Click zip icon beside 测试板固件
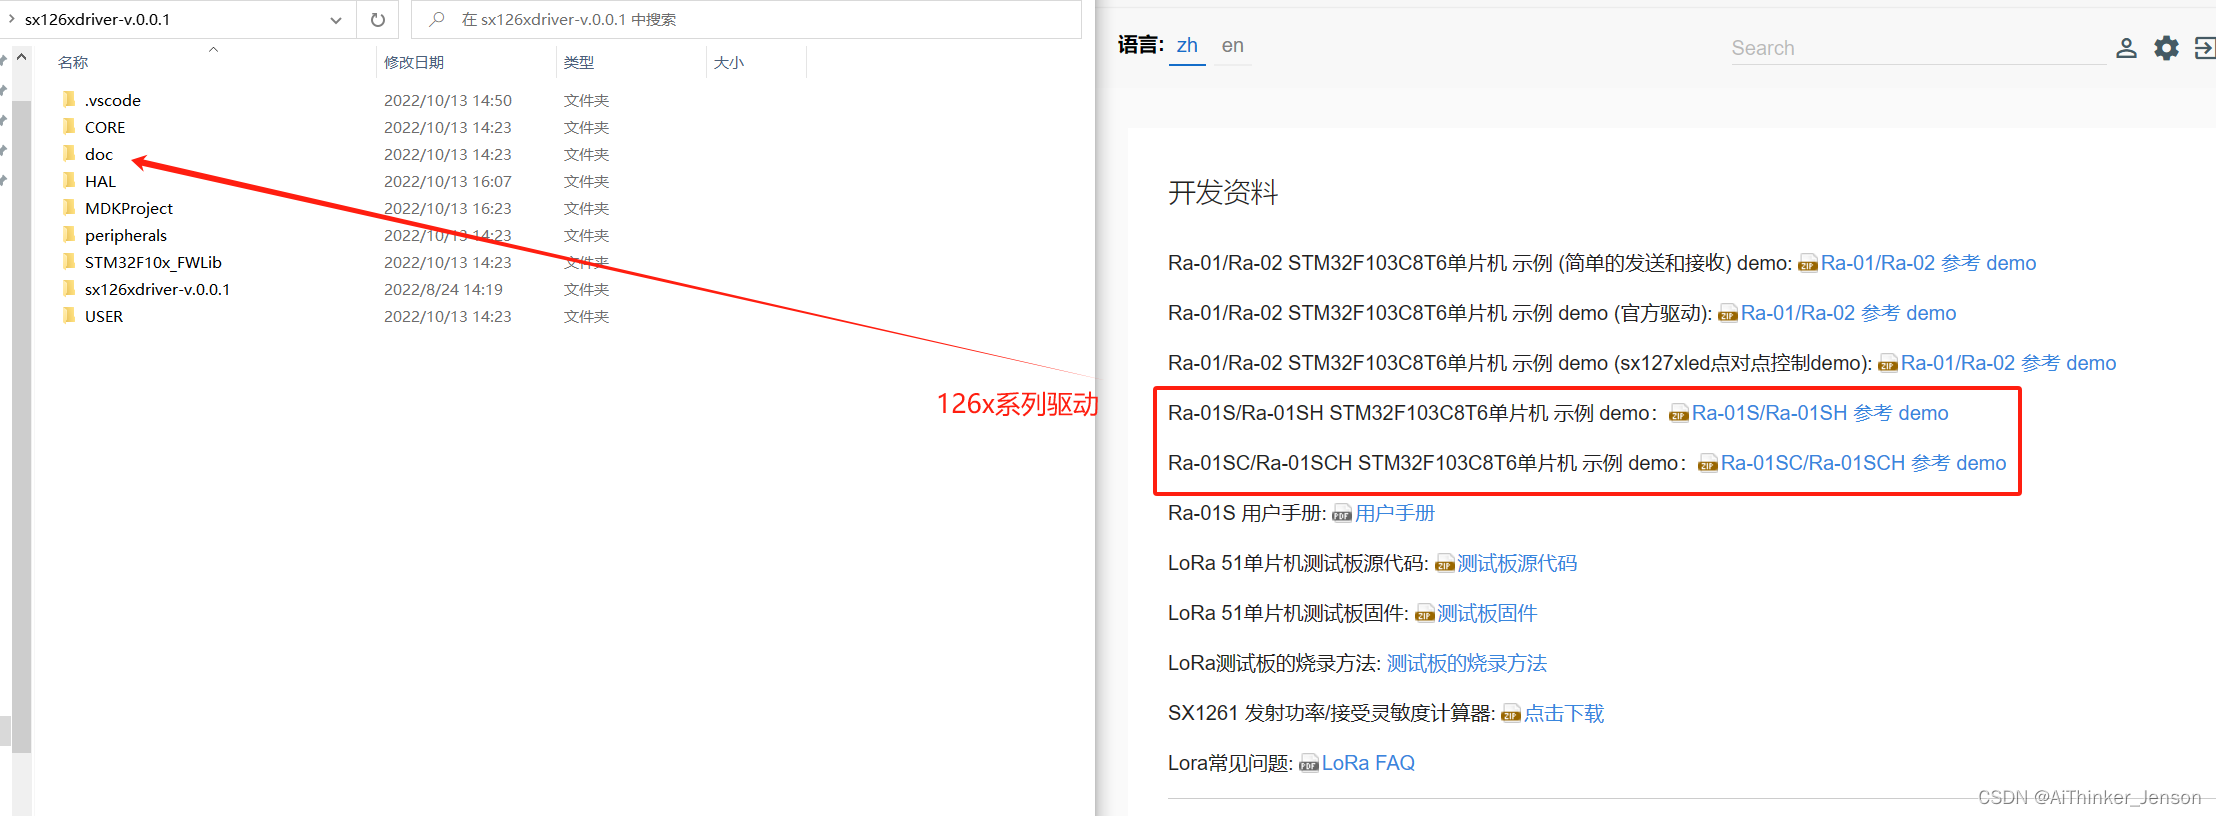2216x816 pixels. click(x=1425, y=614)
